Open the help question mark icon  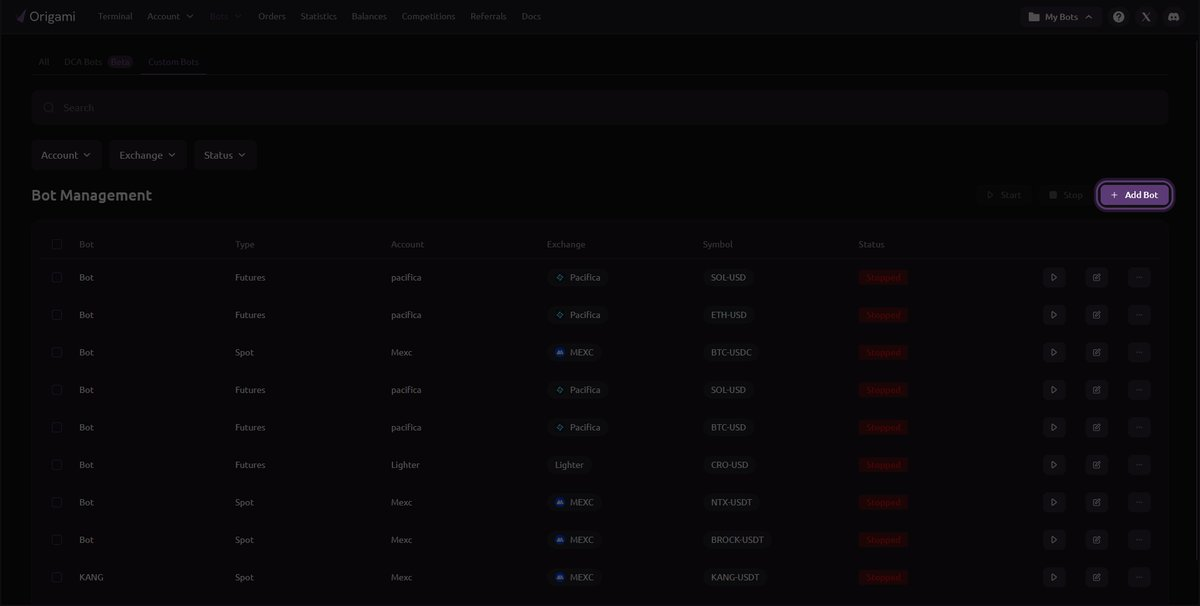pos(1118,17)
